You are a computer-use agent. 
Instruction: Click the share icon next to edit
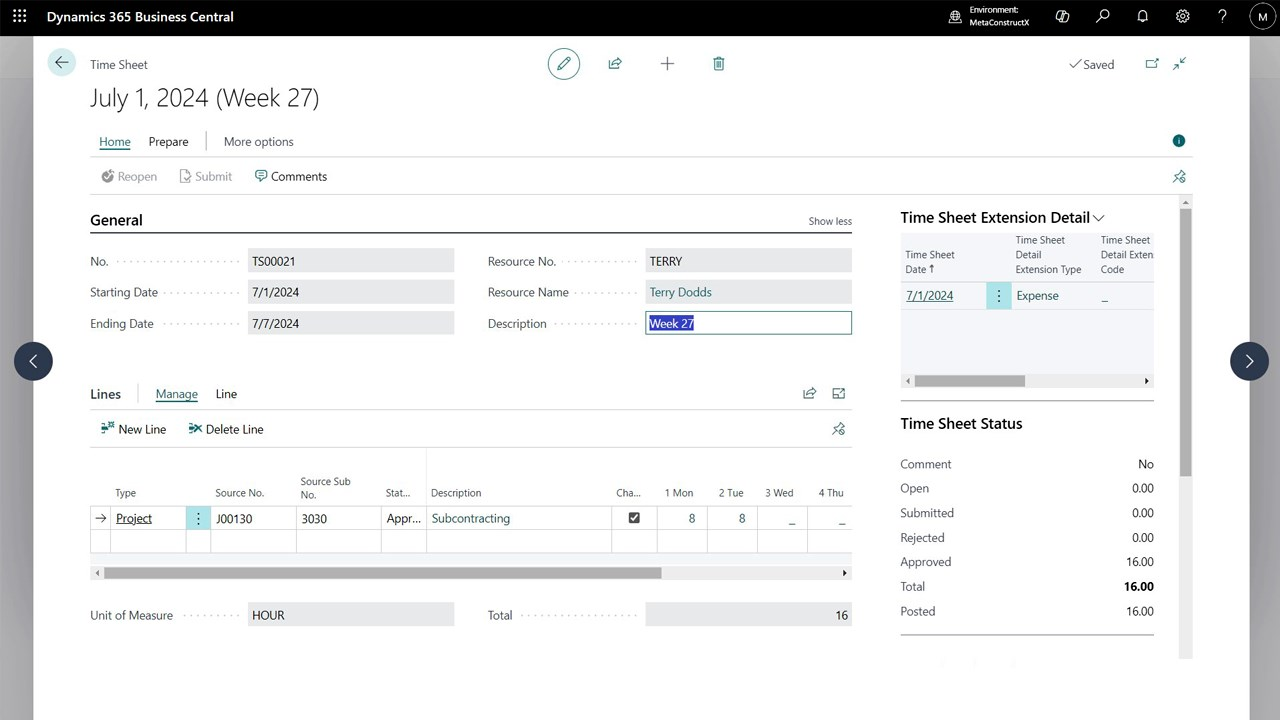615,64
